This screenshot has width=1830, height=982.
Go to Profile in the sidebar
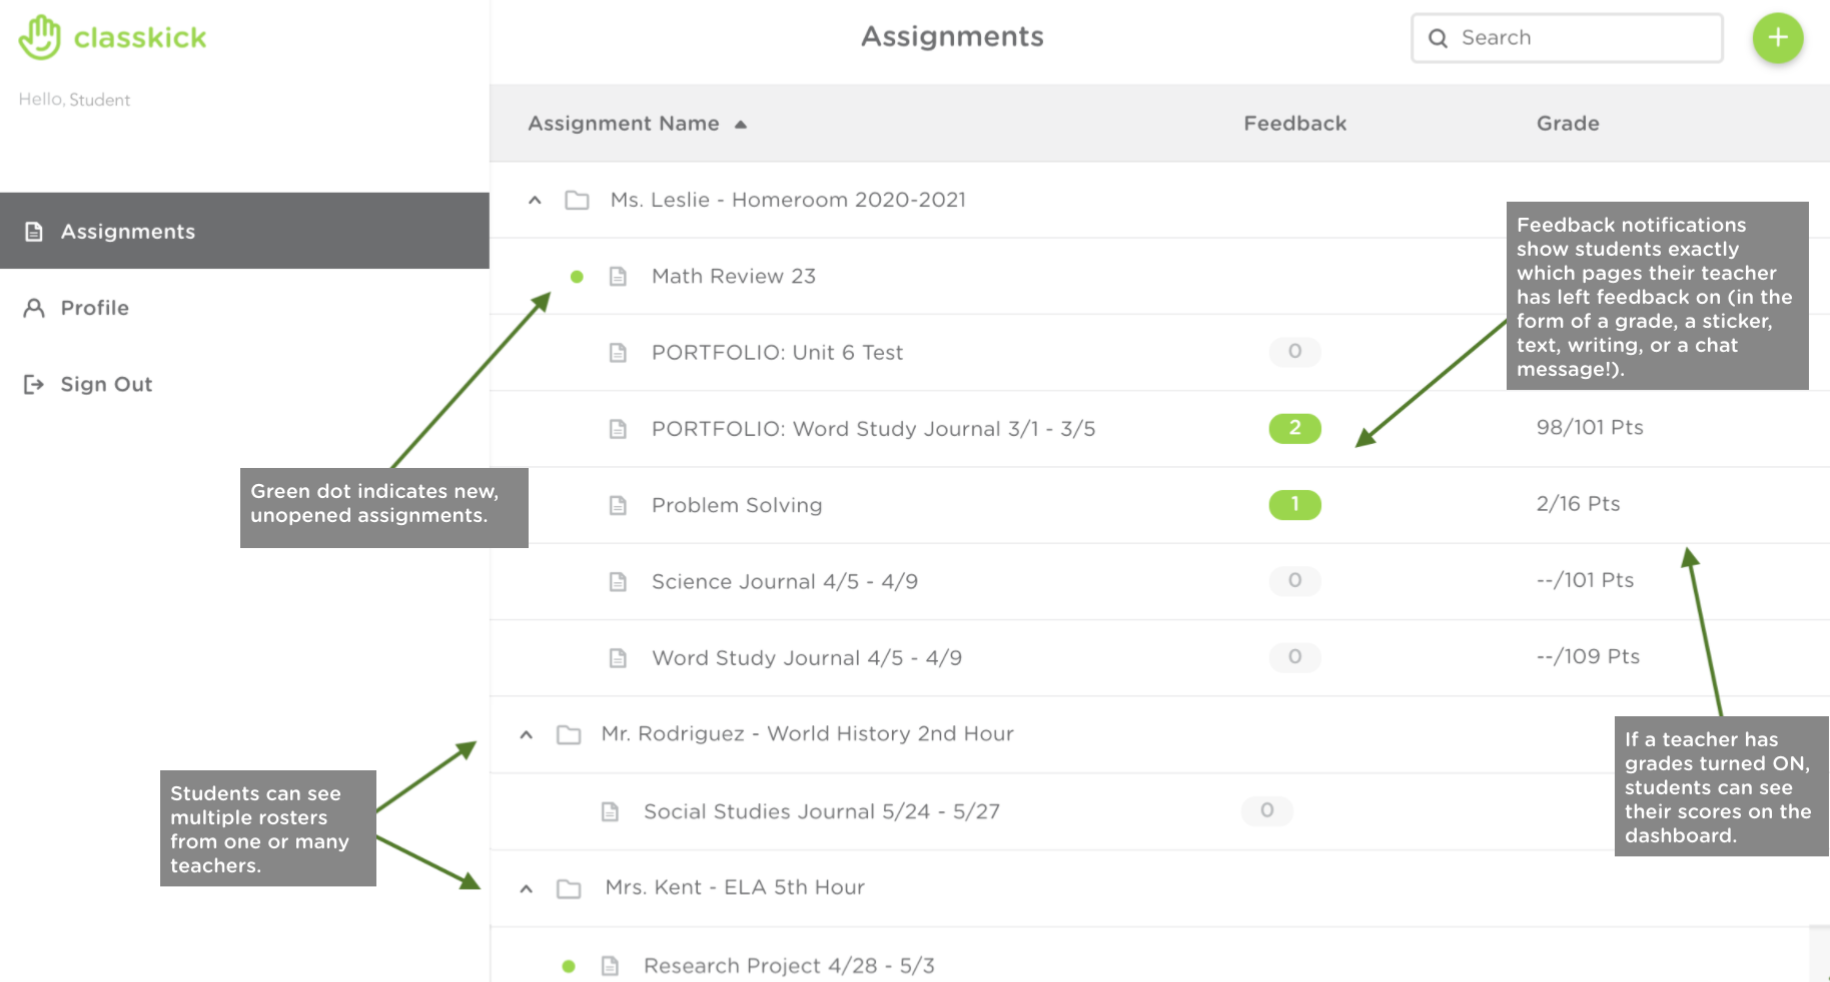tap(94, 308)
